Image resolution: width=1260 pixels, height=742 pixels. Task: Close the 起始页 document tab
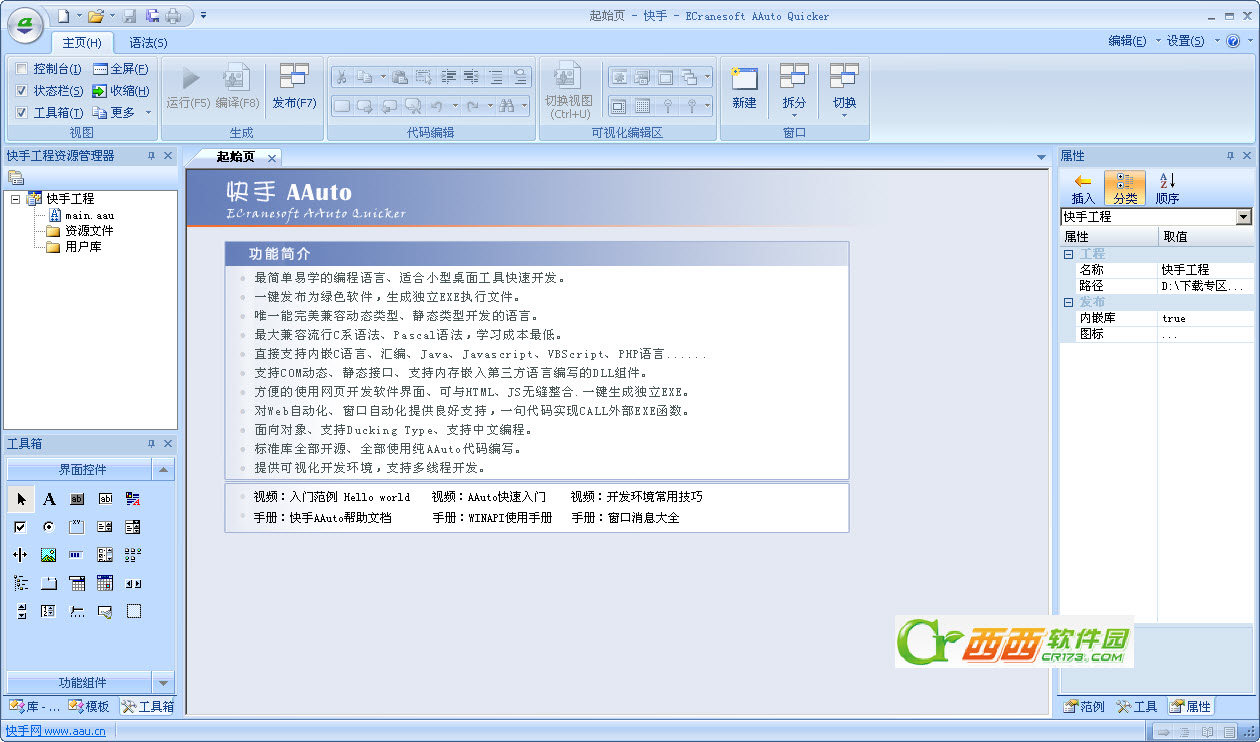tap(271, 158)
